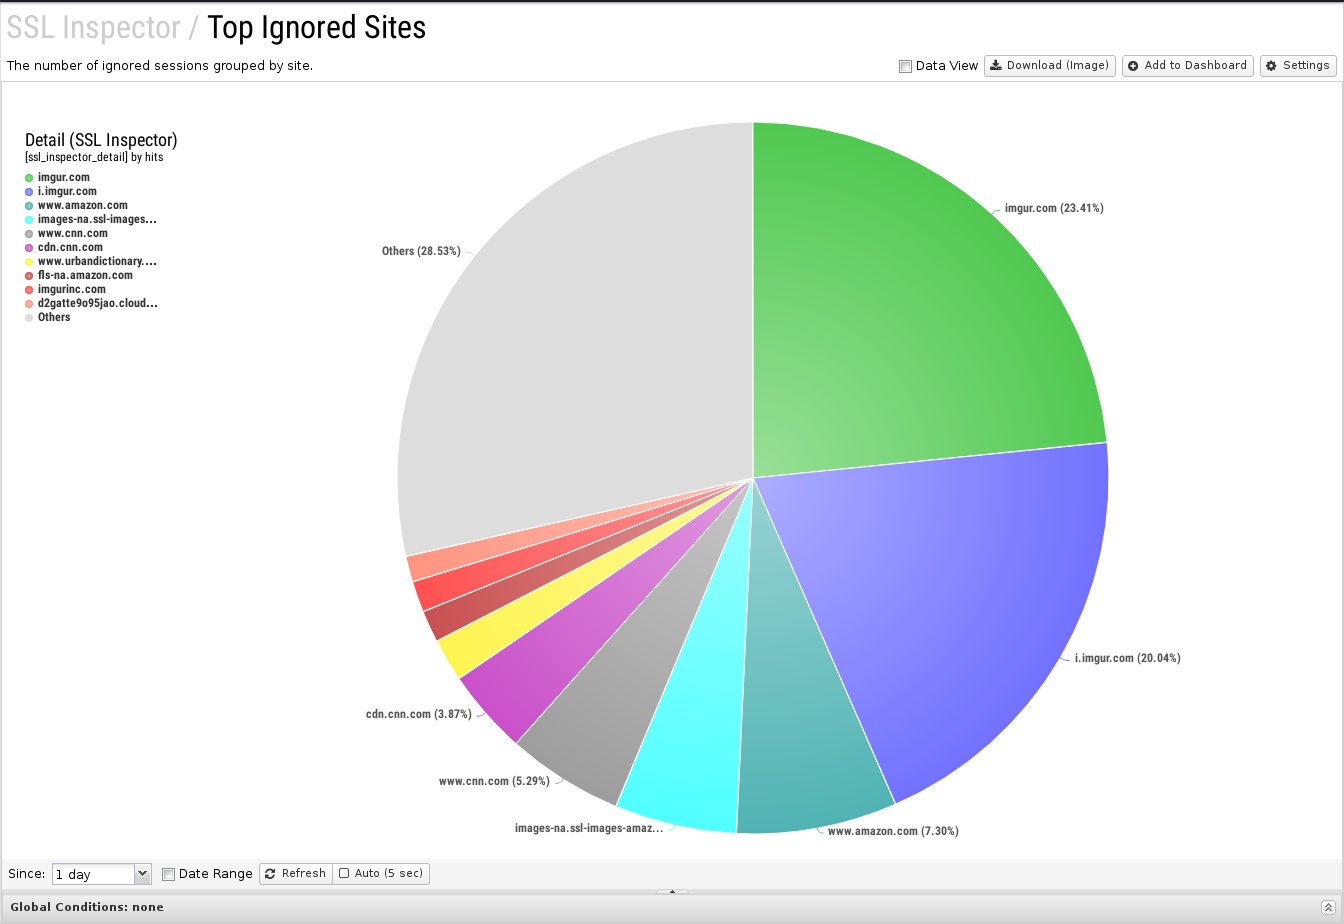Click the small expander arrow above Global Conditions

point(672,891)
